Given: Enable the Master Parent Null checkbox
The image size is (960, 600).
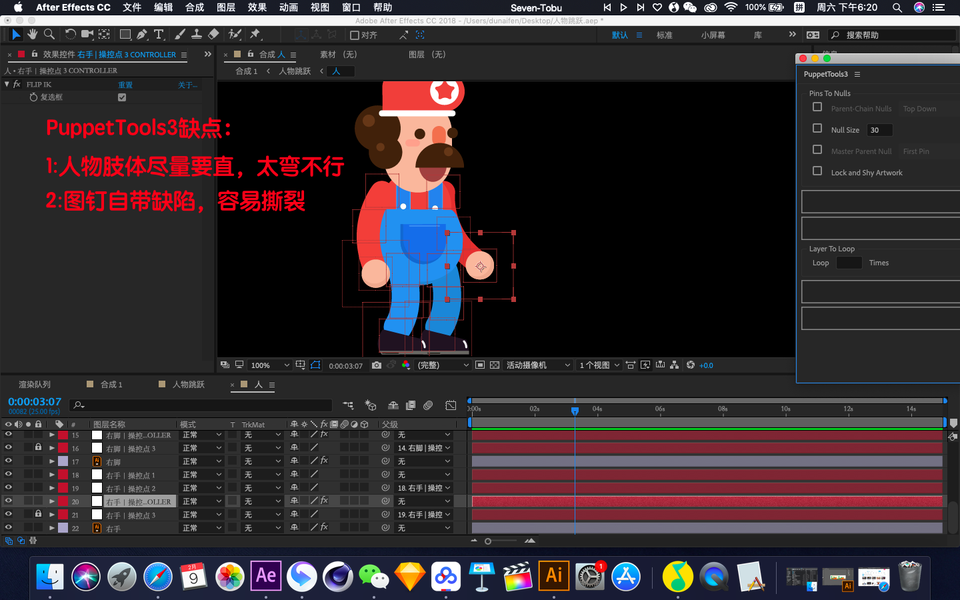Looking at the screenshot, I should click(x=817, y=149).
